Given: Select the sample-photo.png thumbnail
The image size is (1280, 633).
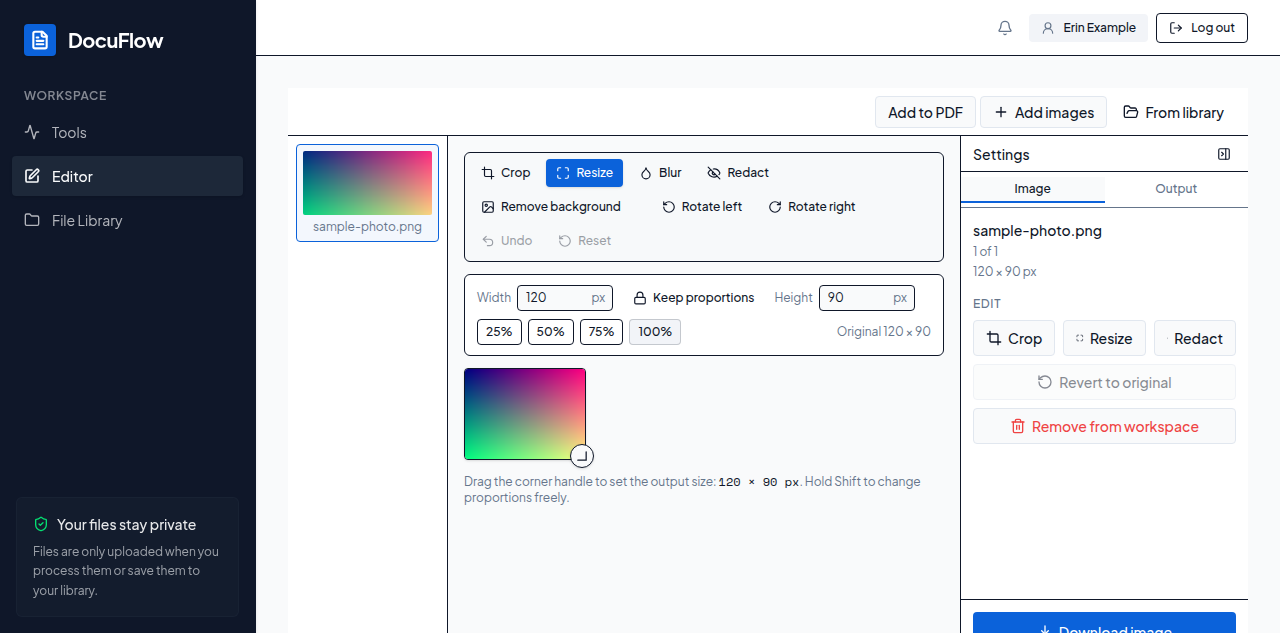Looking at the screenshot, I should [367, 193].
